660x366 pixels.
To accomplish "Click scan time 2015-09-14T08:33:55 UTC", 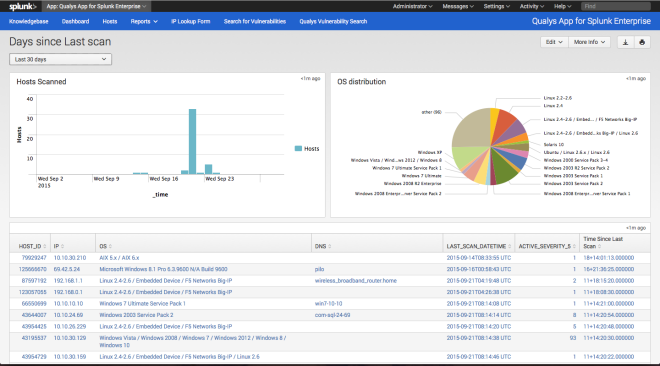I will tap(479, 258).
